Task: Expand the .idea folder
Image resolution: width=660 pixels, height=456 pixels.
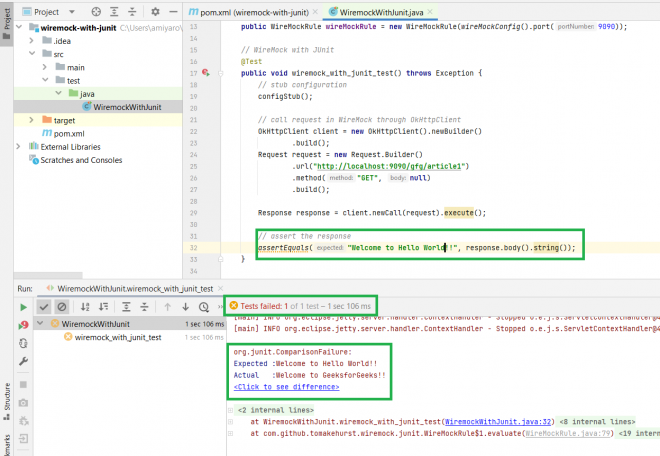Action: click(x=31, y=41)
